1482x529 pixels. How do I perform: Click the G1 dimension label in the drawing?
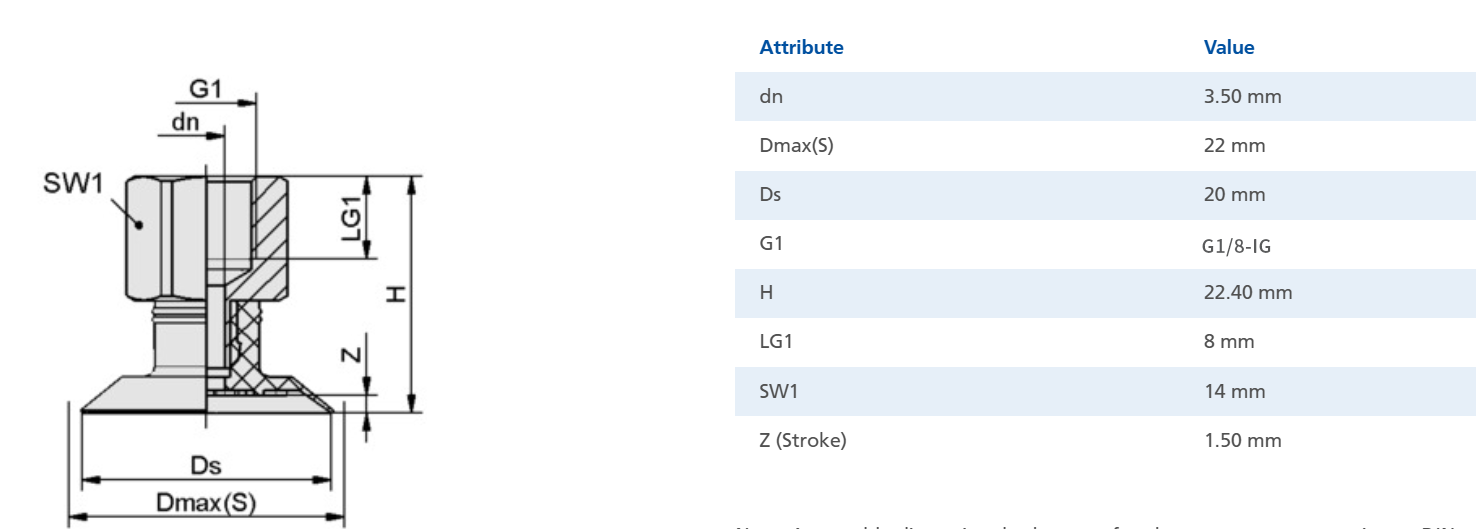click(206, 89)
